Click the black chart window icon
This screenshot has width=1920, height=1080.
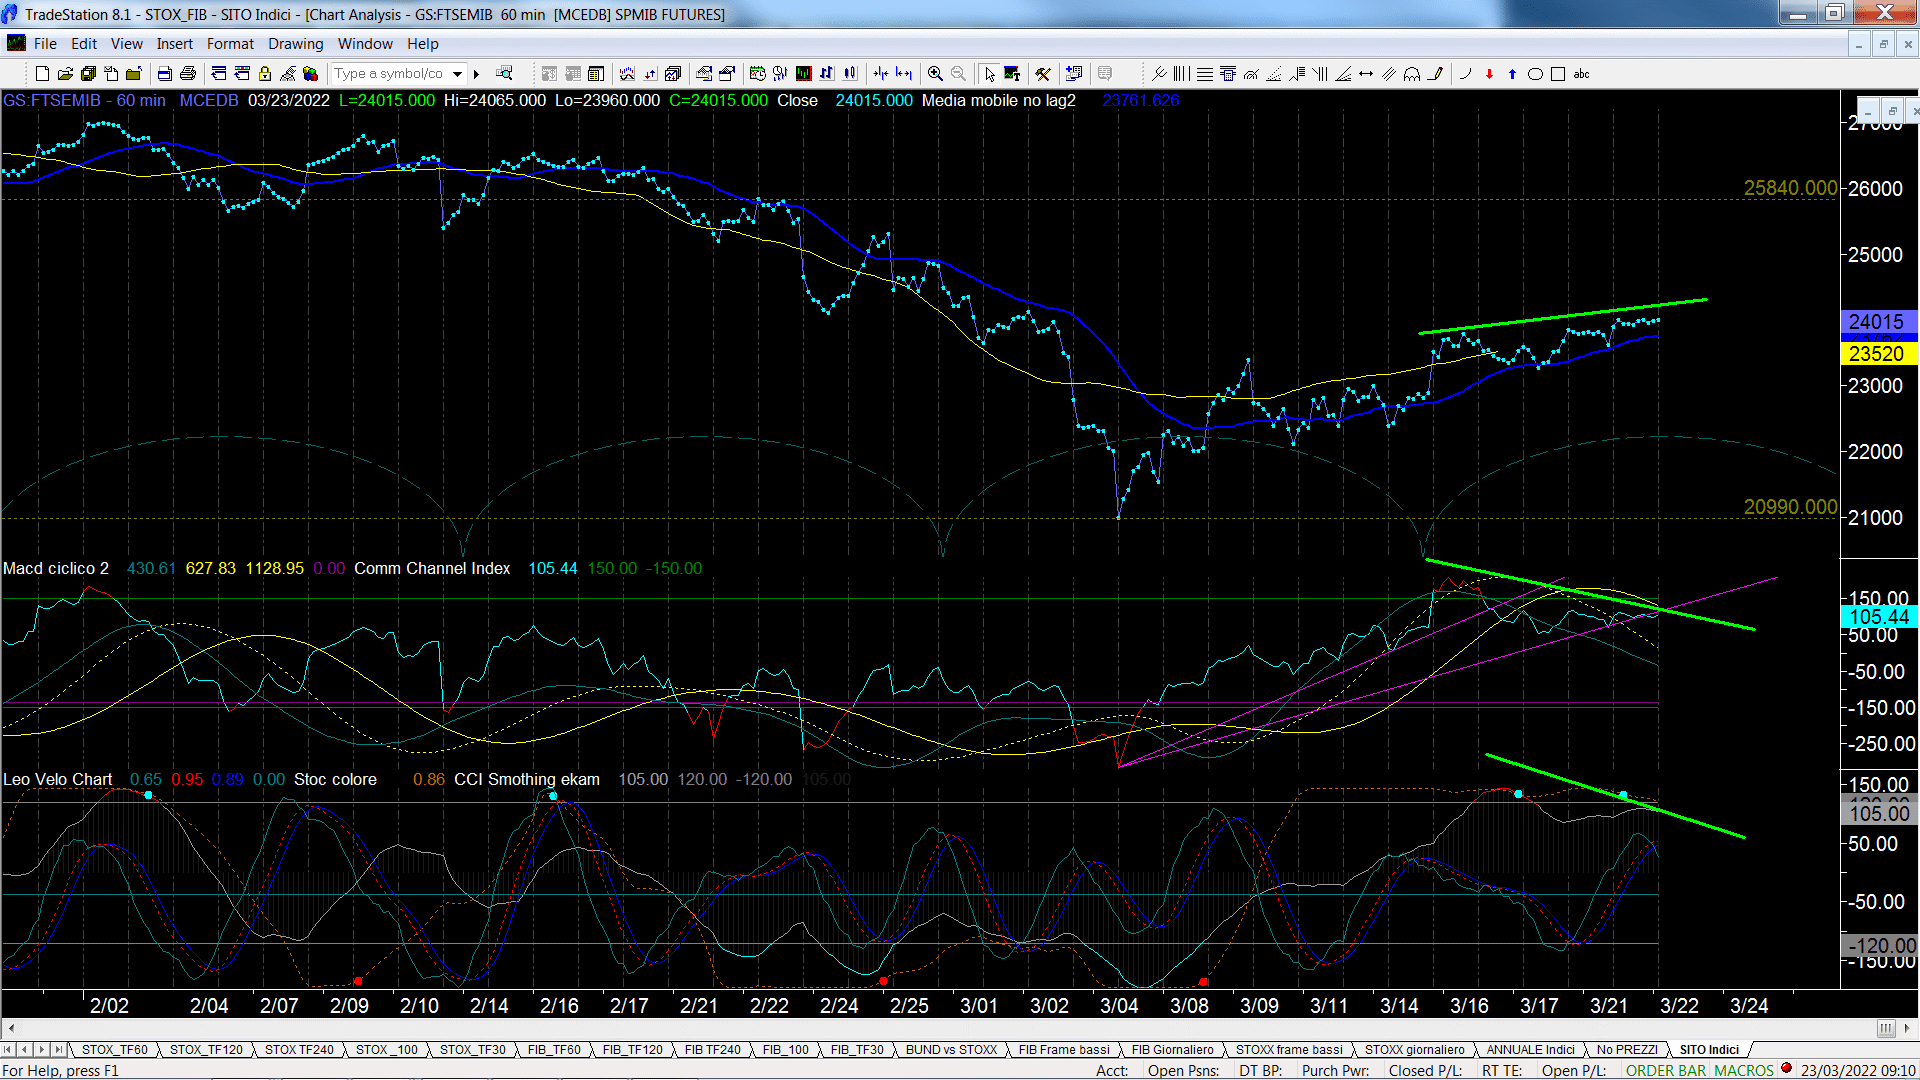(804, 74)
